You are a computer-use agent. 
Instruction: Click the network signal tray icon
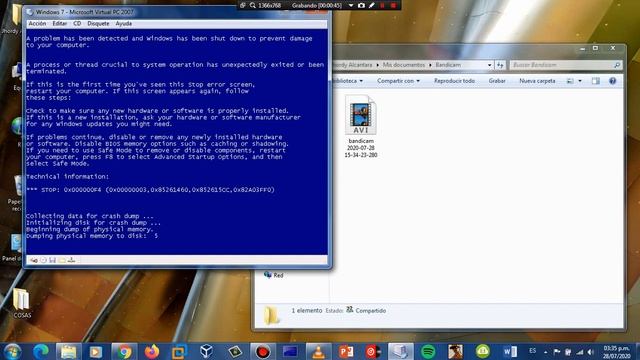(580, 351)
